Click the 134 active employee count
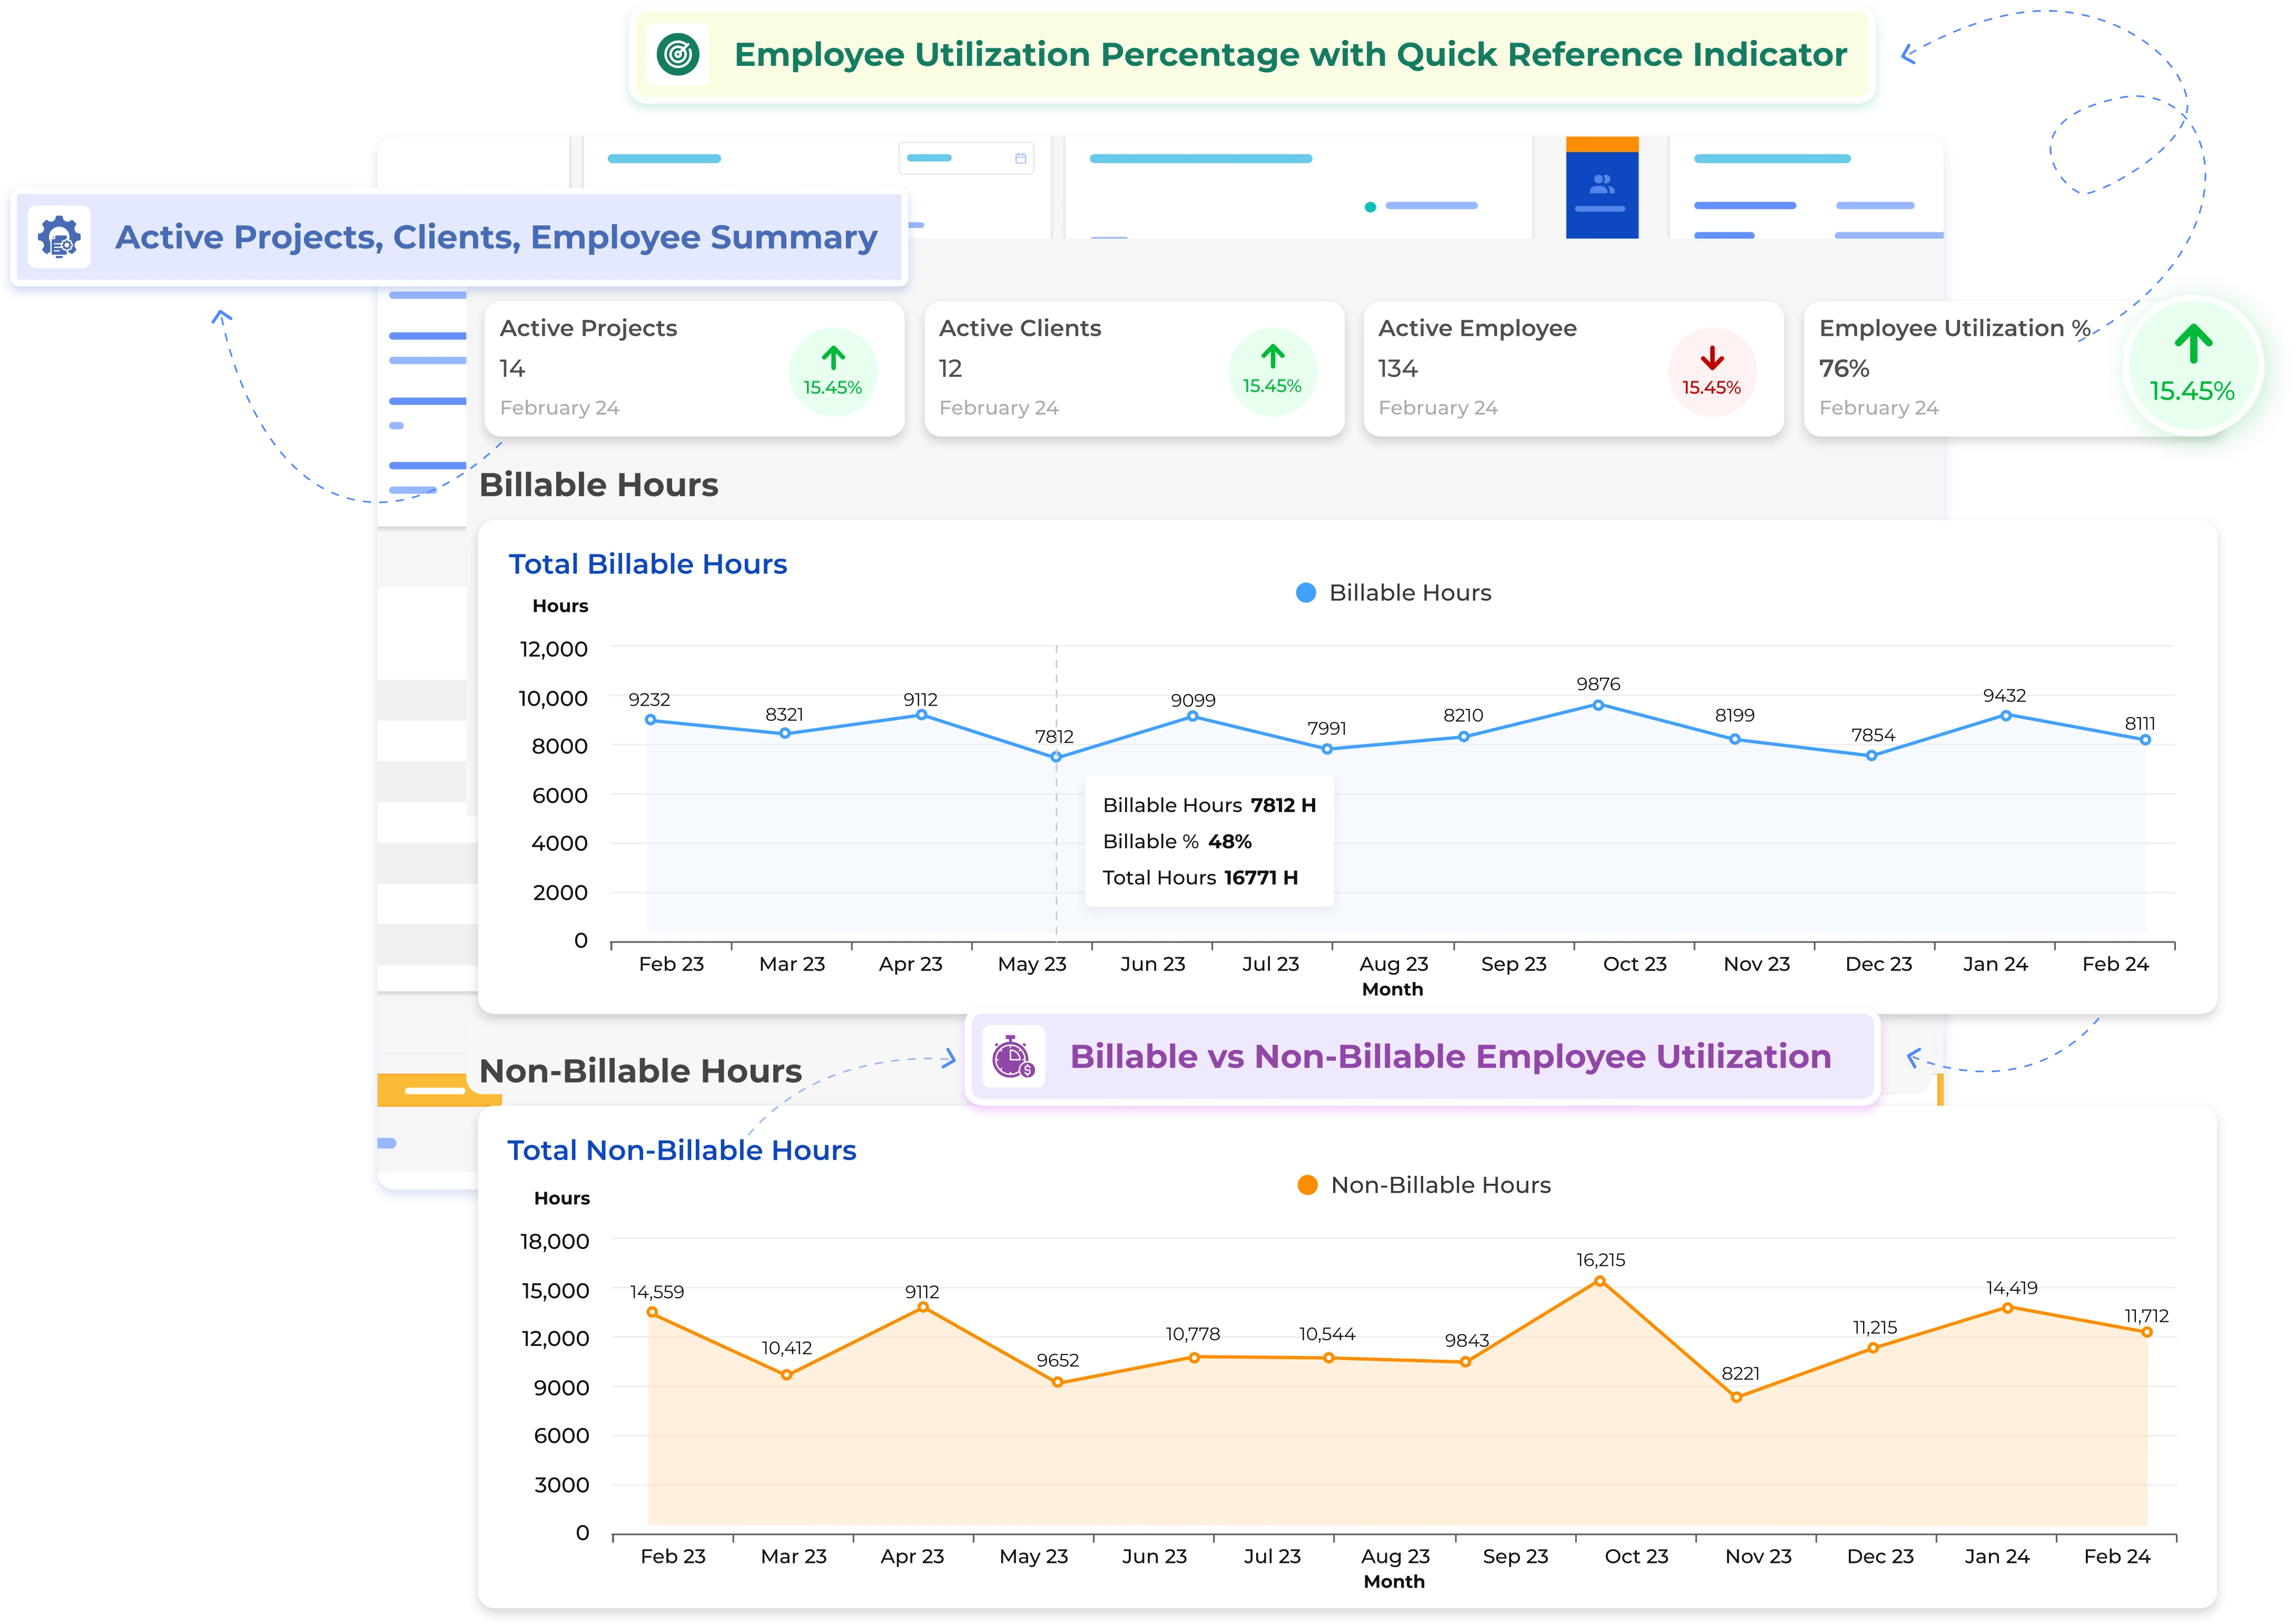The image size is (2296, 1624). 1397,369
